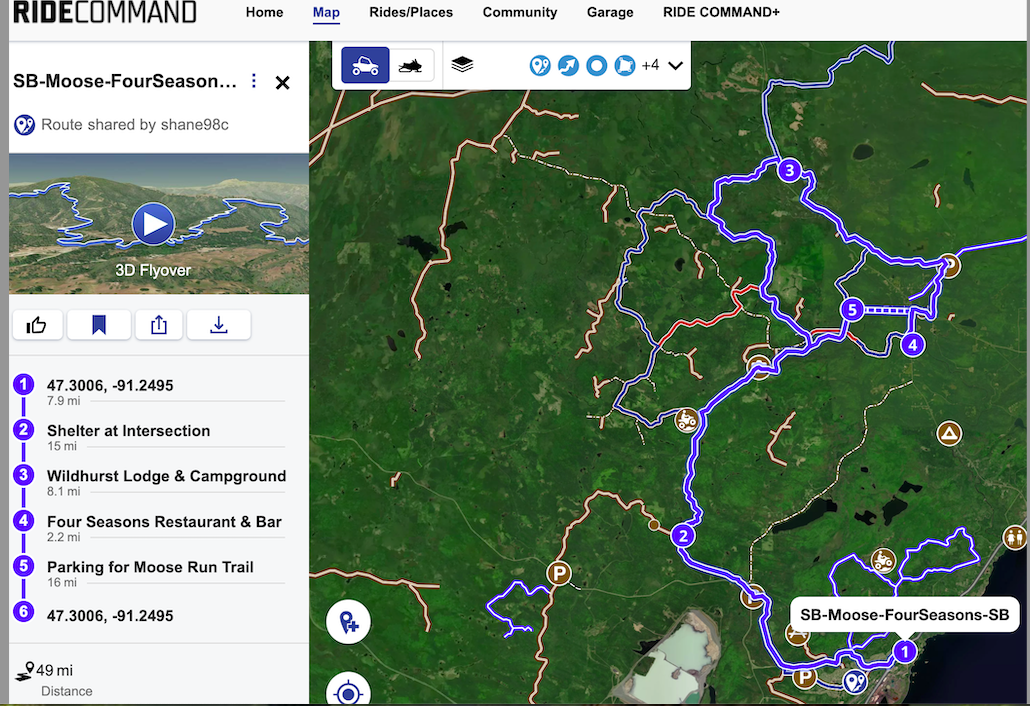Click map marker 3 on the route

pyautogui.click(x=790, y=171)
